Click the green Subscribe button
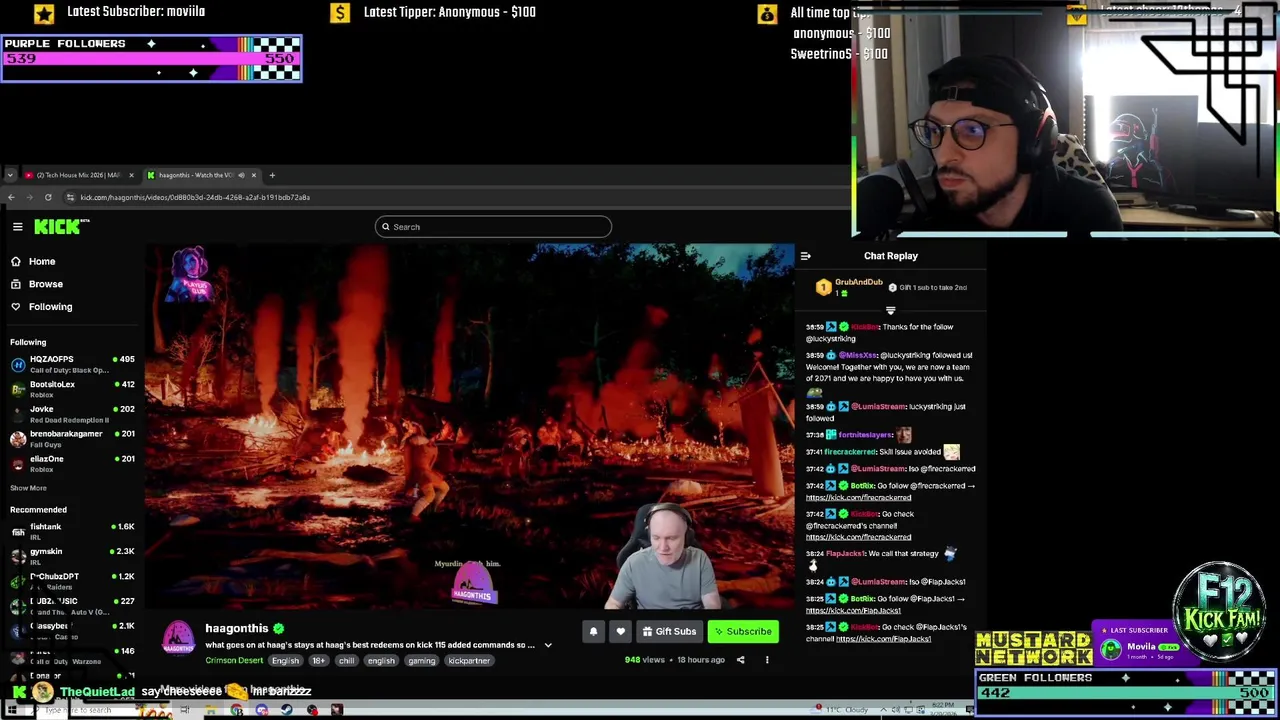The width and height of the screenshot is (1280, 720). [x=743, y=631]
